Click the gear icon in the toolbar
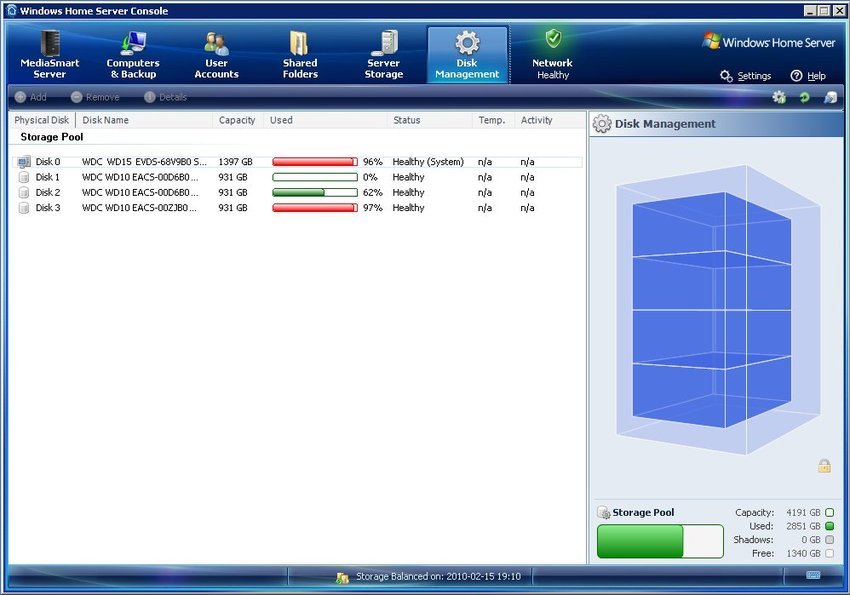The height and width of the screenshot is (595, 850). pyautogui.click(x=779, y=97)
